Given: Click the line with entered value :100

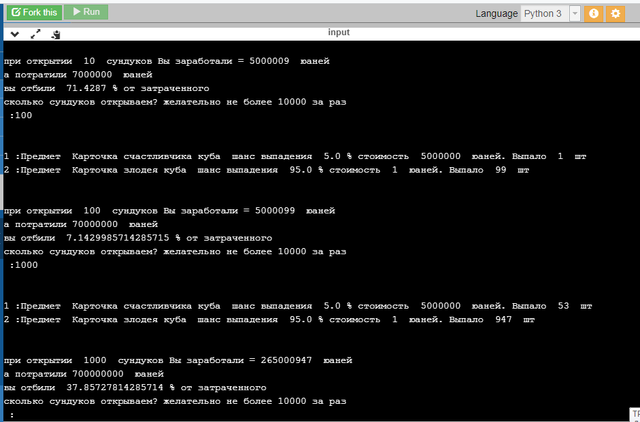Looking at the screenshot, I should pos(20,115).
